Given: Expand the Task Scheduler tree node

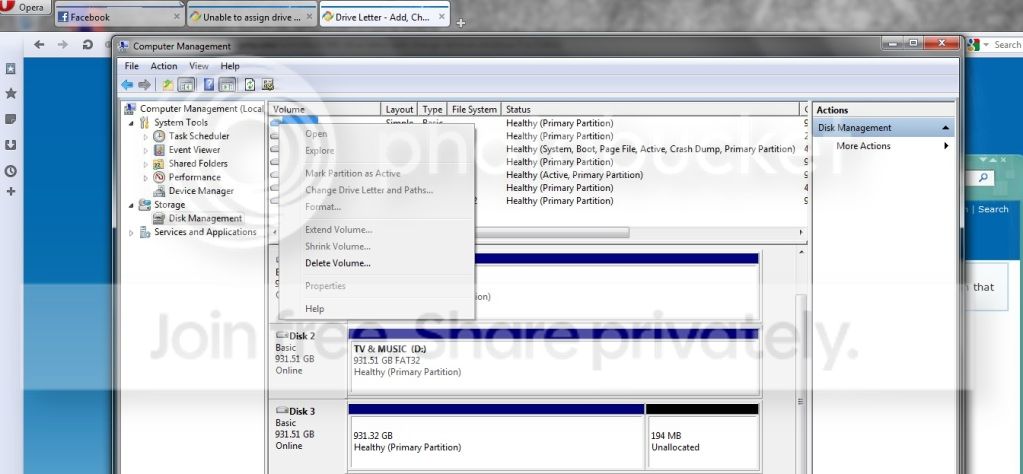Looking at the screenshot, I should click(x=145, y=136).
